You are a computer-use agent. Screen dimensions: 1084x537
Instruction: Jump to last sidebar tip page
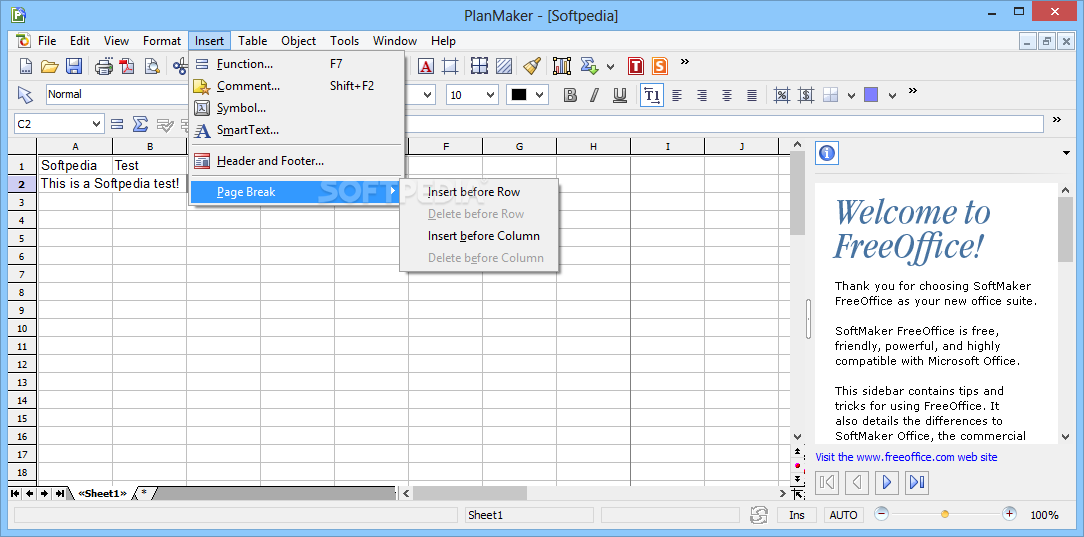pos(916,482)
